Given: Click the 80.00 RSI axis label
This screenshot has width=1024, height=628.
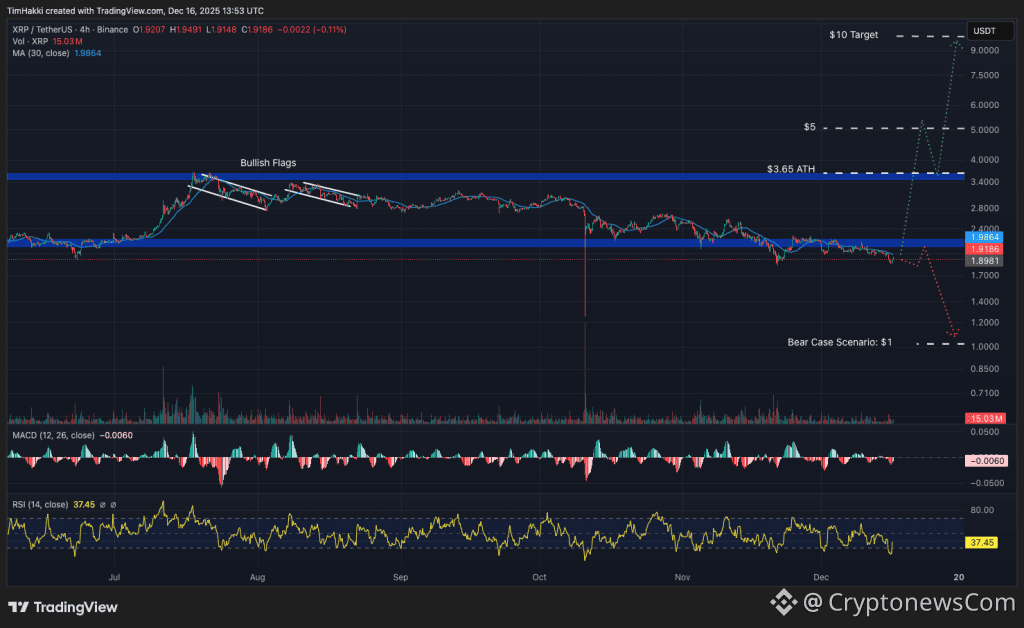Looking at the screenshot, I should click(982, 510).
